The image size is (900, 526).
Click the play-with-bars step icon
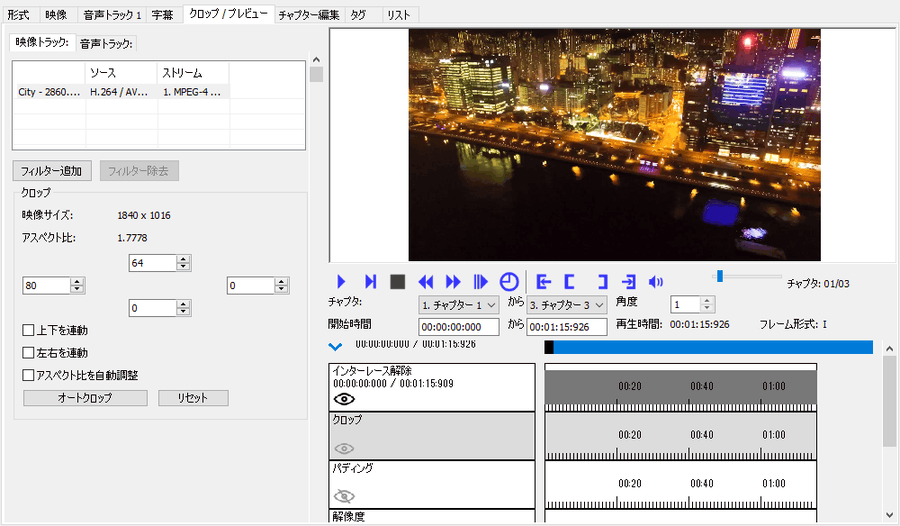tap(480, 281)
